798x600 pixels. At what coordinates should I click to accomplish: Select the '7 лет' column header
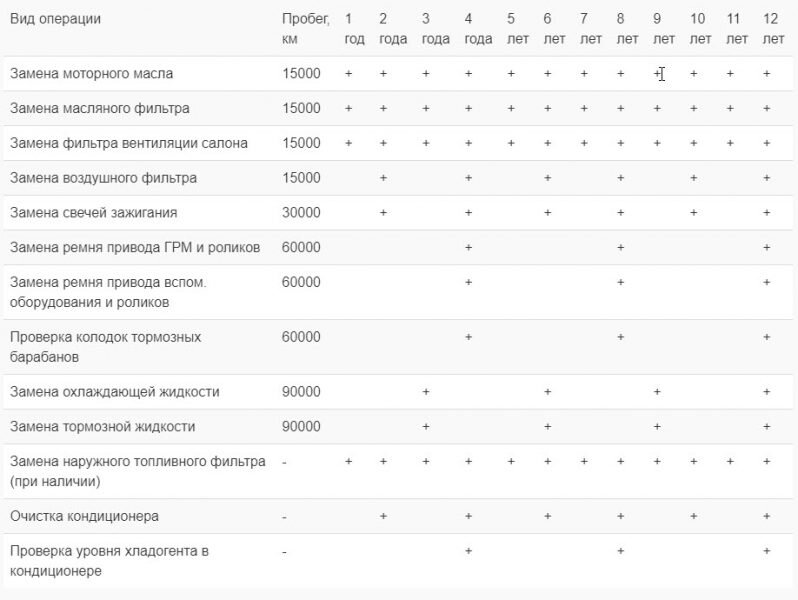[x=591, y=29]
